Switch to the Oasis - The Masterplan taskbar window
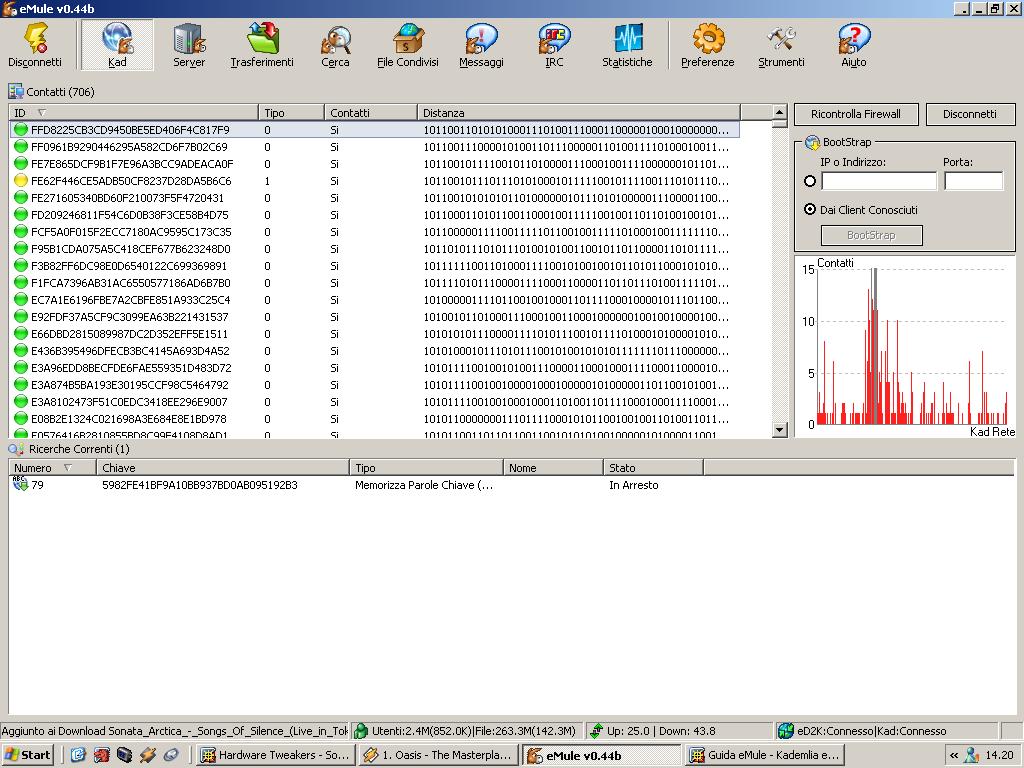 [439, 755]
